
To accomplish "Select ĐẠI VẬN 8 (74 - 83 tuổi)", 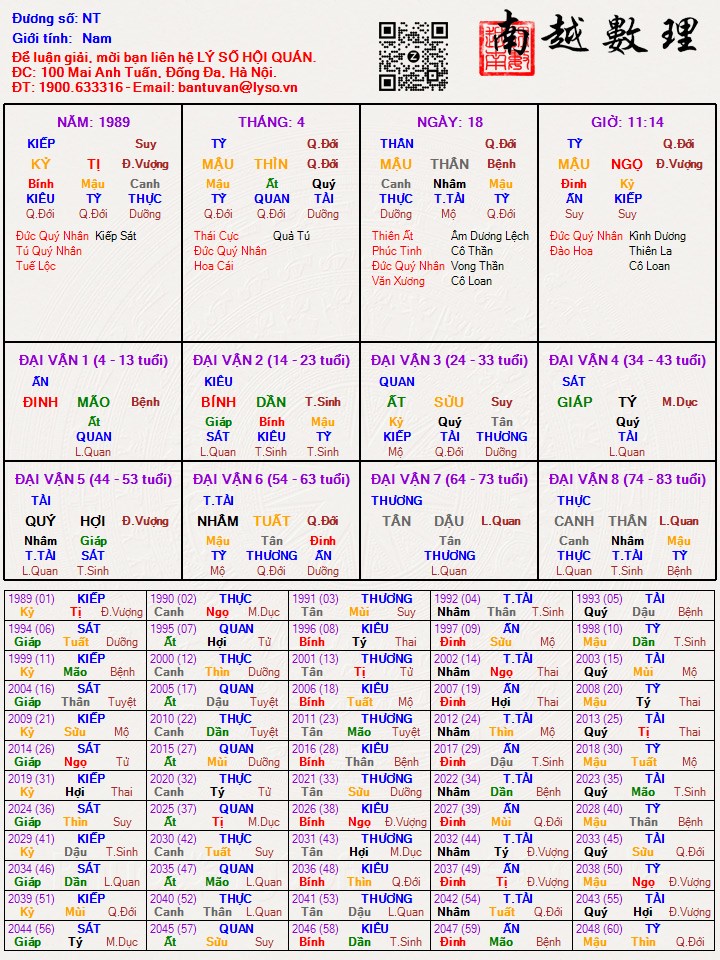I will tap(627, 479).
